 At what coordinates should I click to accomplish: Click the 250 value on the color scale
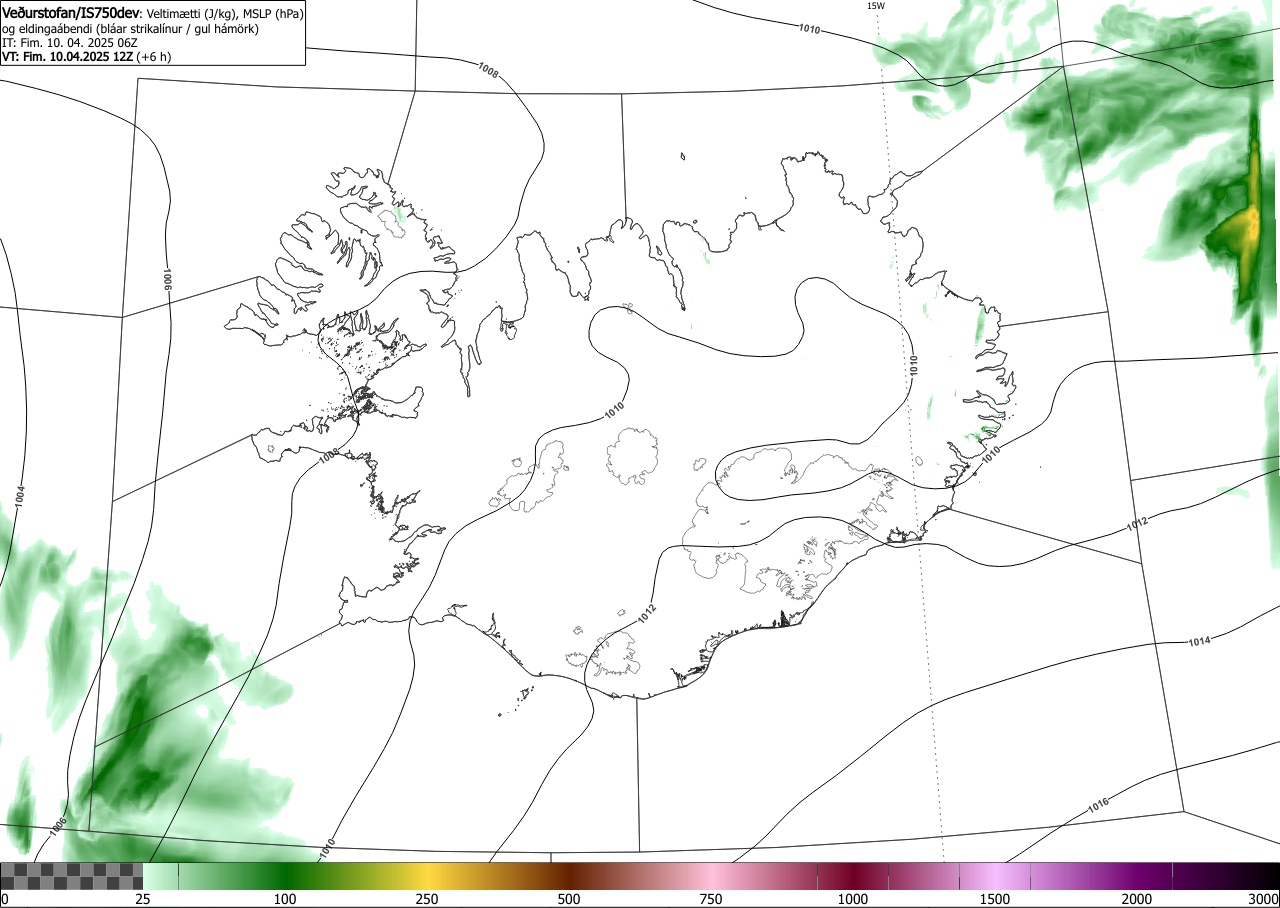tap(427, 899)
